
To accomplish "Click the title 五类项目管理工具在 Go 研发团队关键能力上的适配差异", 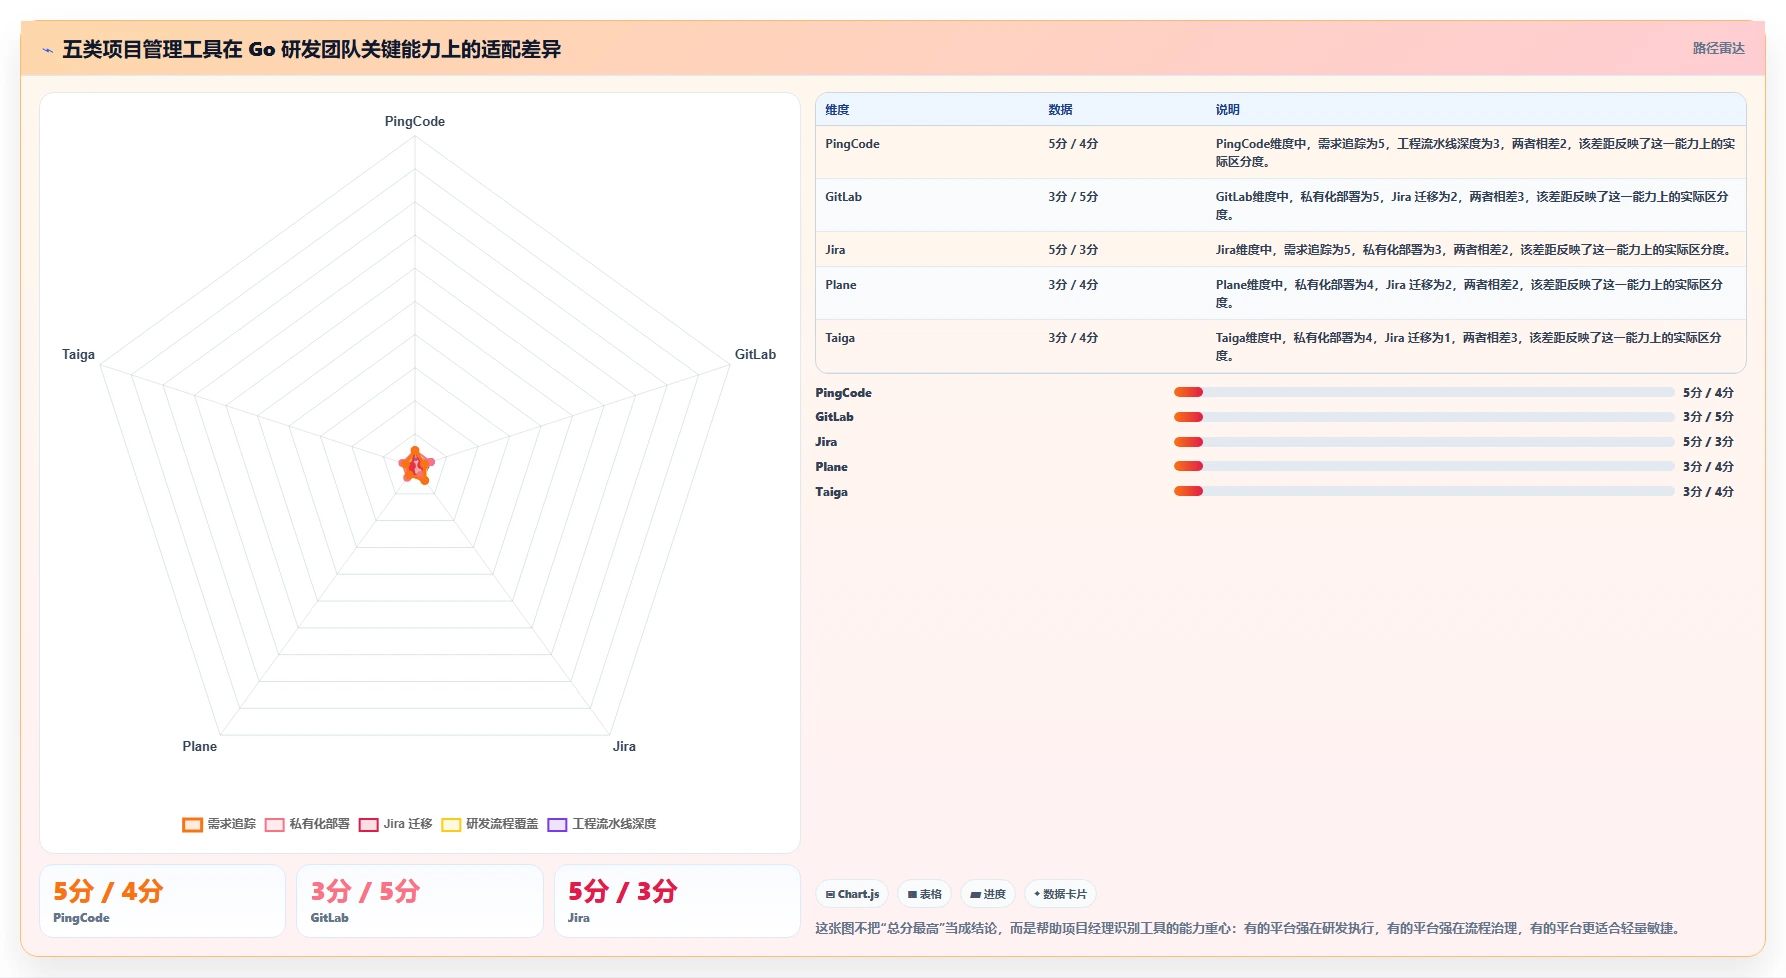I will [x=311, y=49].
